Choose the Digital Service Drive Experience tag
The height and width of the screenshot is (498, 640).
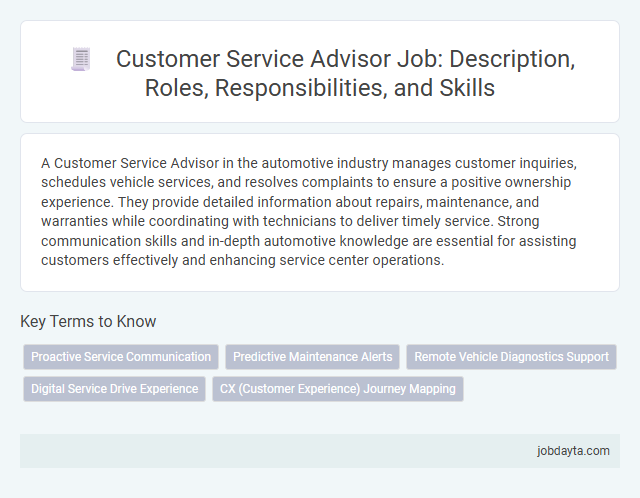point(115,389)
